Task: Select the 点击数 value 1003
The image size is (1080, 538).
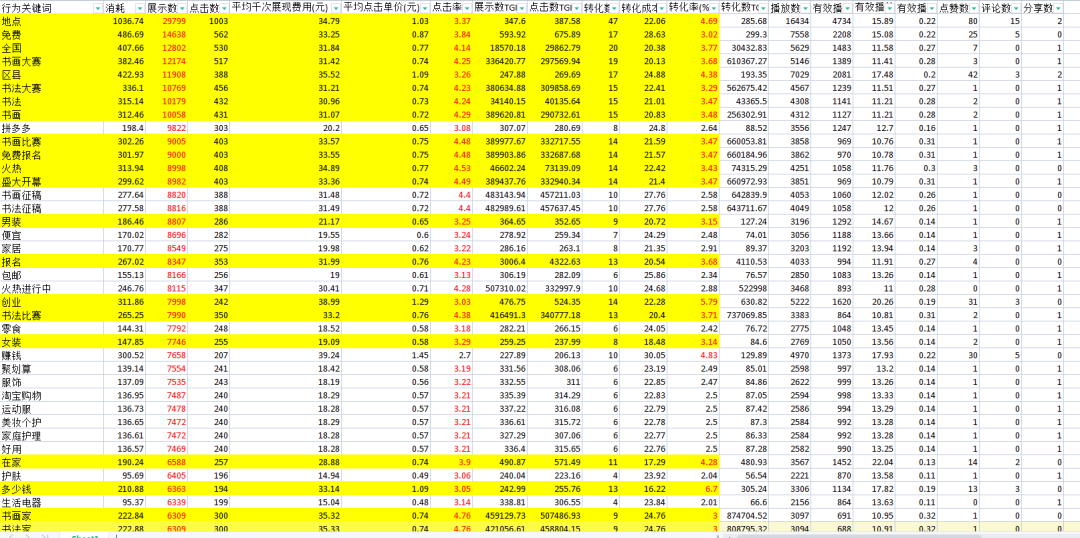Action: [x=209, y=22]
